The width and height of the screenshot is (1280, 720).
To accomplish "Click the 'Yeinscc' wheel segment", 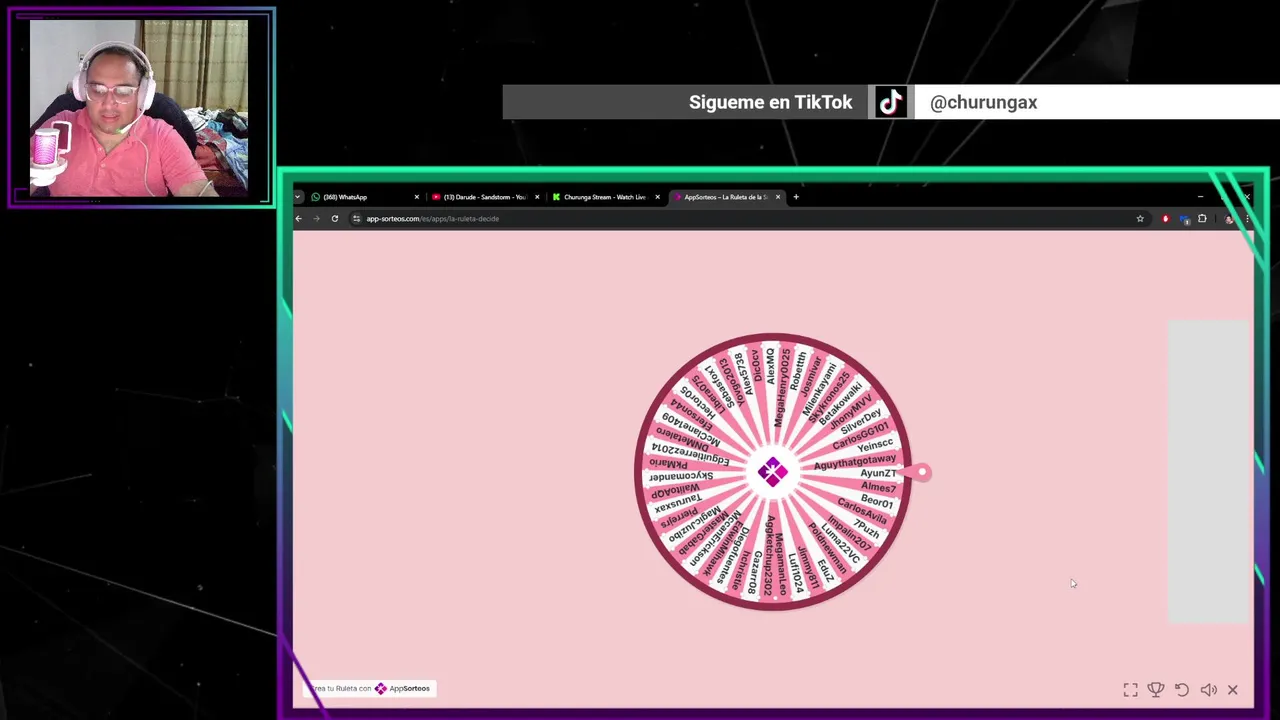I will click(x=875, y=445).
